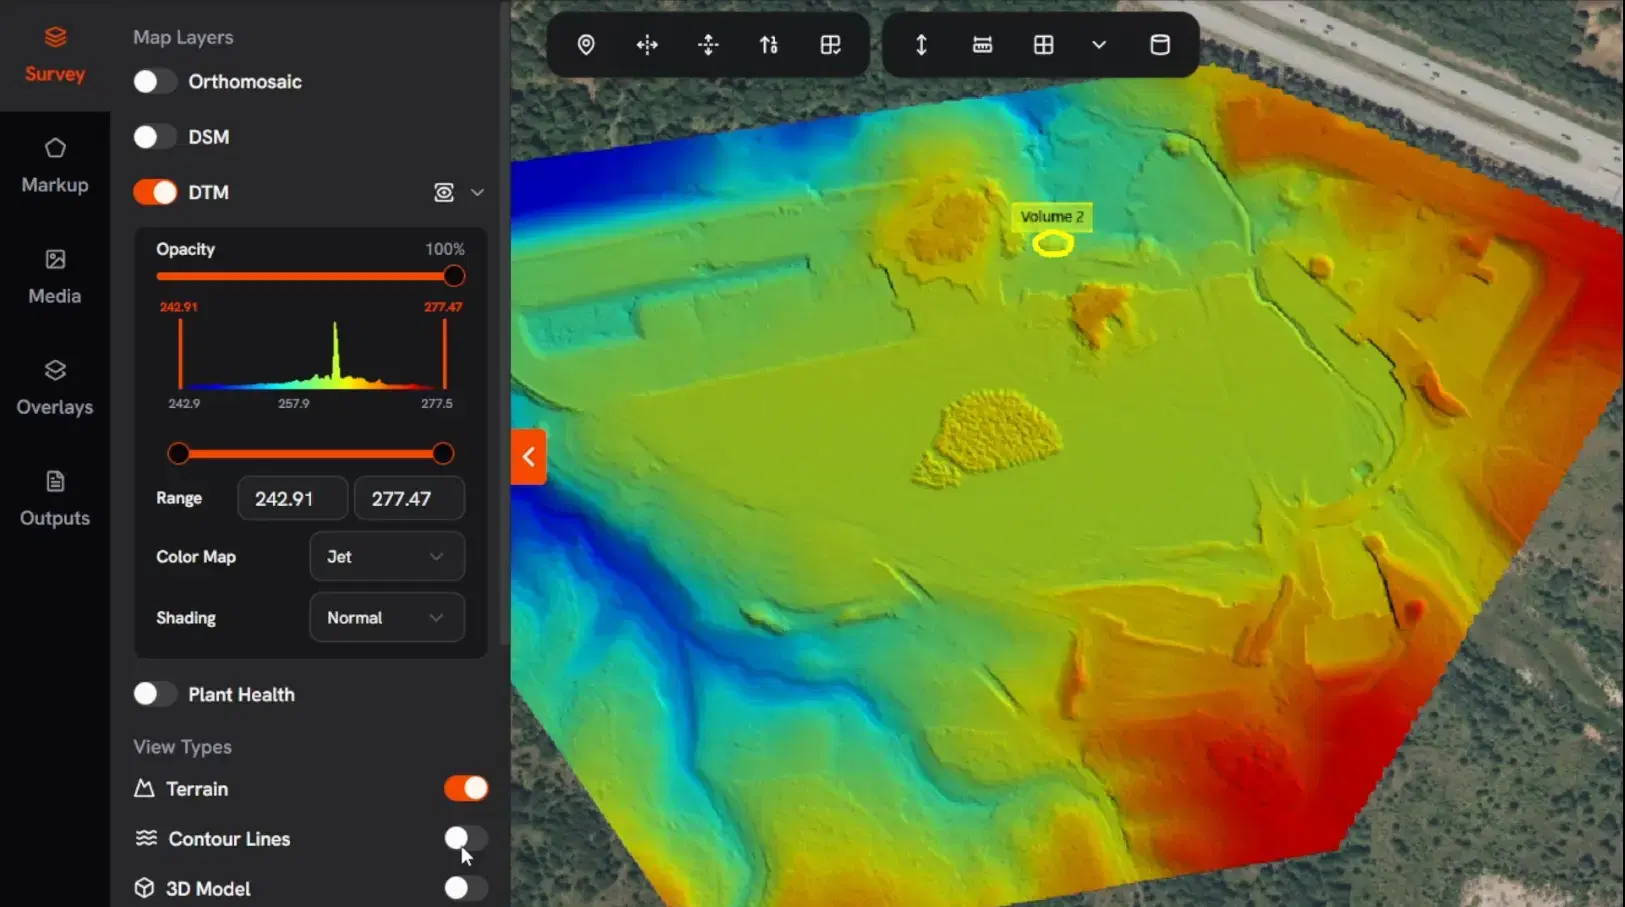Click the vertical double-arrow elevation tool
The width and height of the screenshot is (1625, 907).
coord(921,45)
